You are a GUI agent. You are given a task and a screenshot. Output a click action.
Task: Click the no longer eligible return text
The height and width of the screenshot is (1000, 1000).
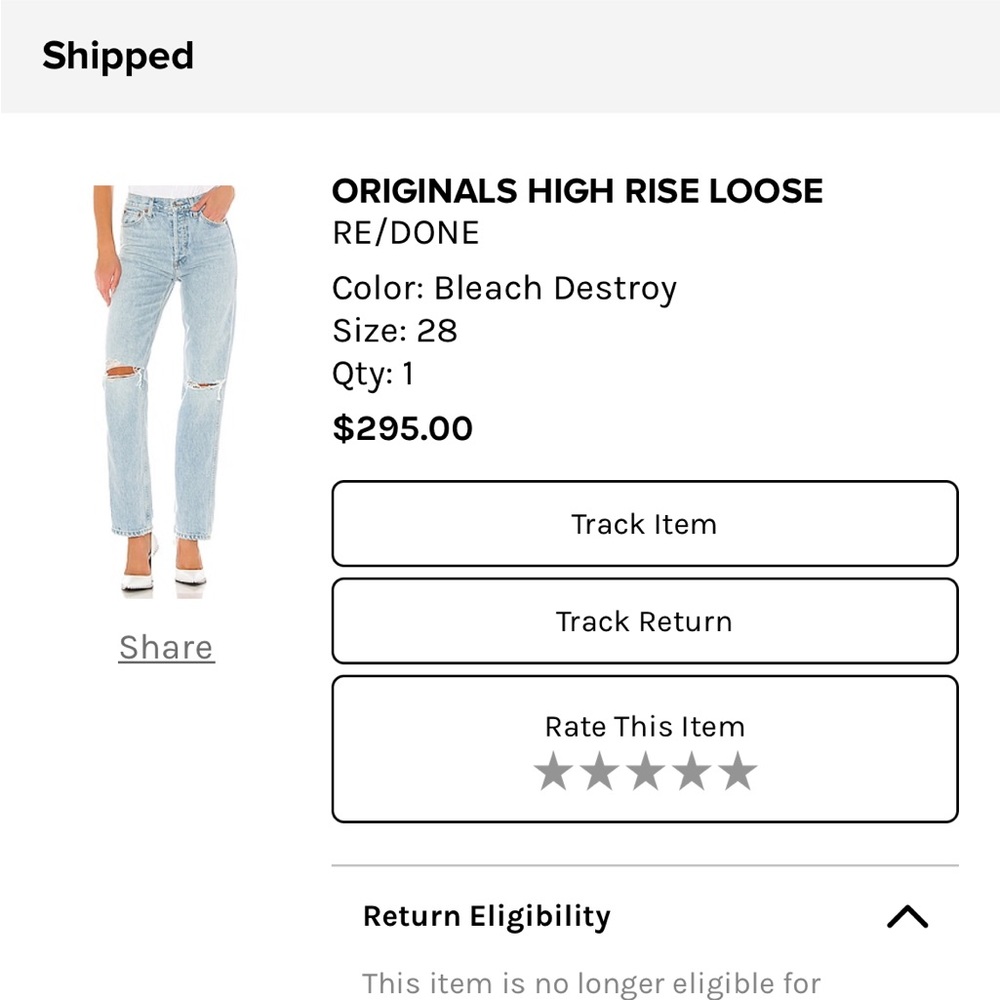tap(591, 983)
